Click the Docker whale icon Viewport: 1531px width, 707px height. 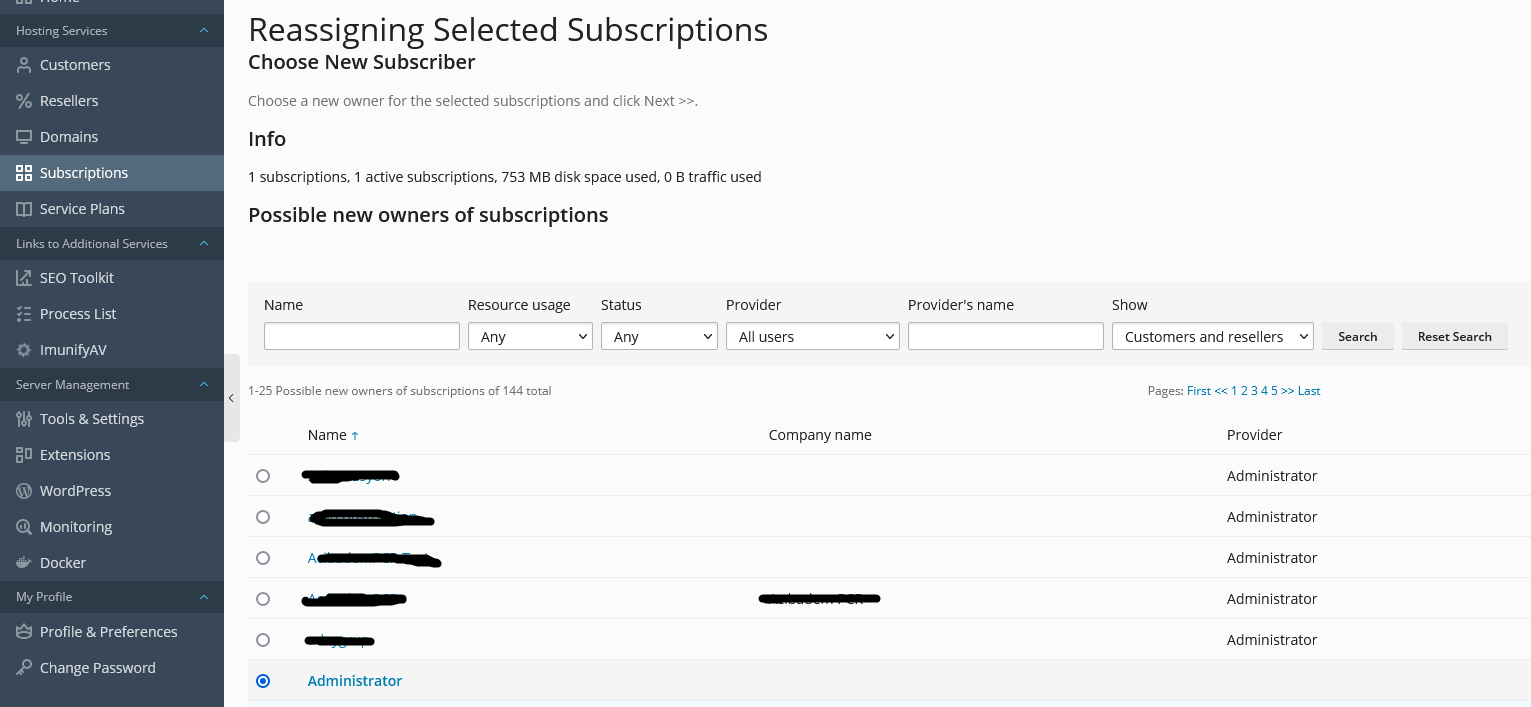pos(24,563)
